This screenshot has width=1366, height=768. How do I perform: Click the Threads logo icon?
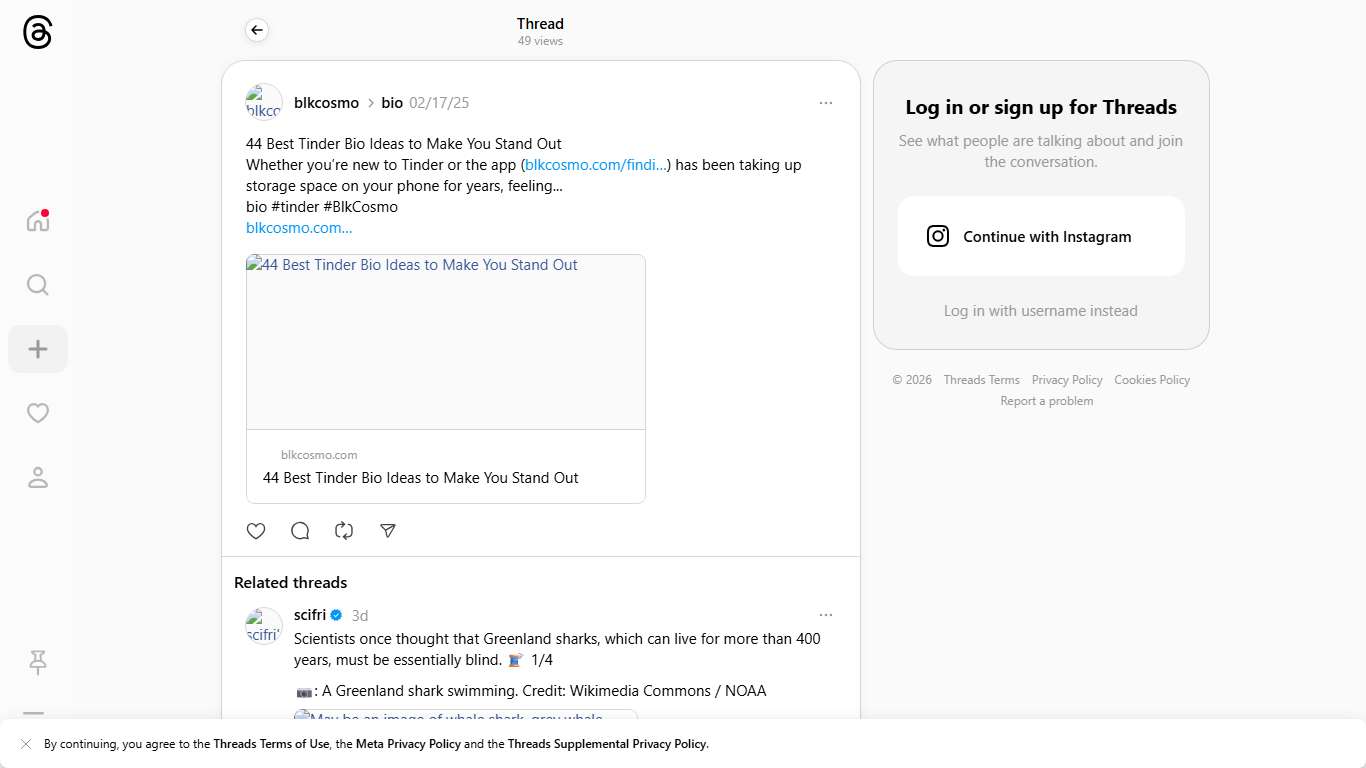[37, 33]
